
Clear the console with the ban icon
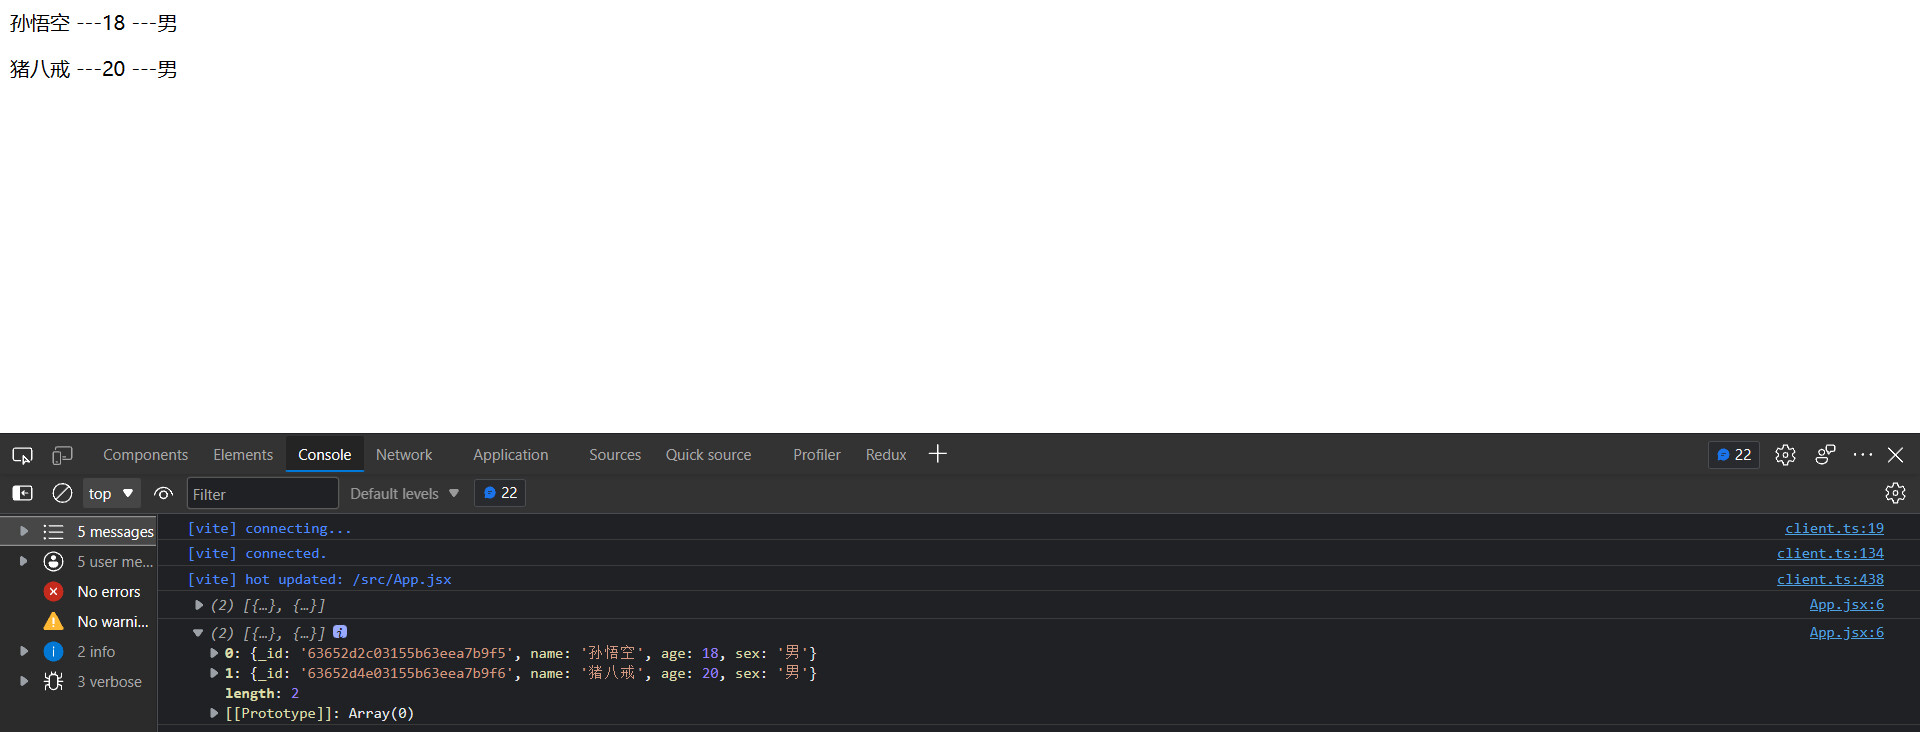[62, 493]
